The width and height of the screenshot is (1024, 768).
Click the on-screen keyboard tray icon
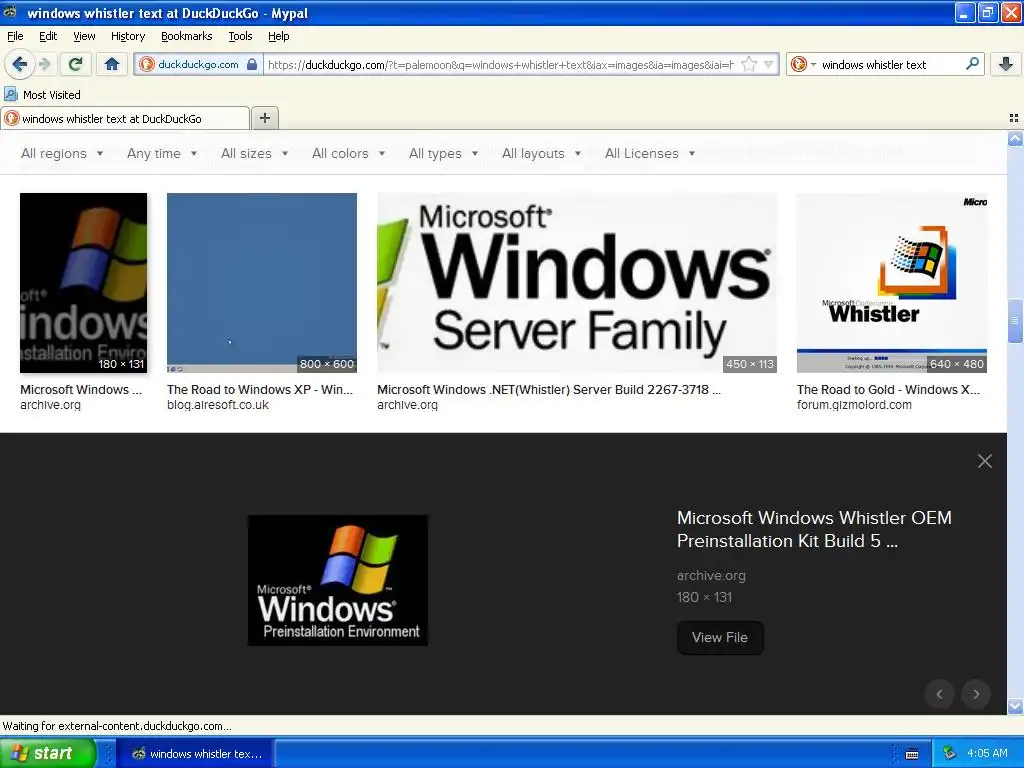pos(912,754)
